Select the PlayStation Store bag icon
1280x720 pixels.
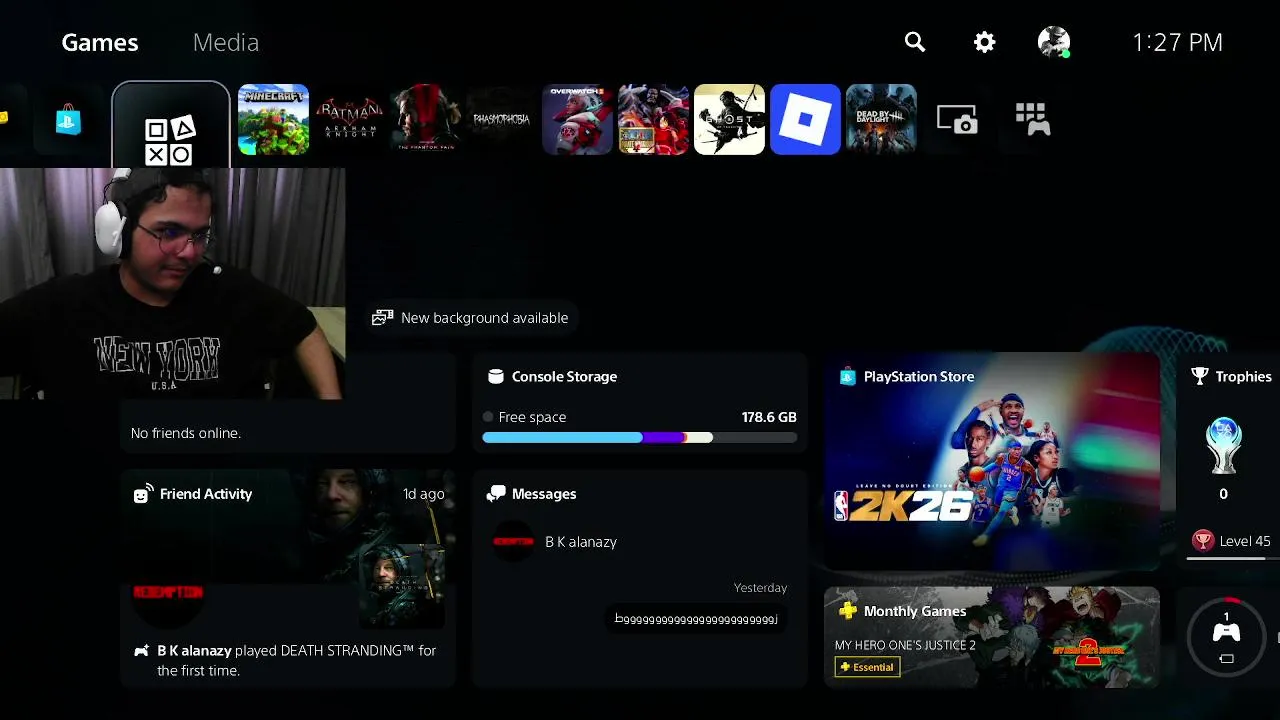(68, 121)
